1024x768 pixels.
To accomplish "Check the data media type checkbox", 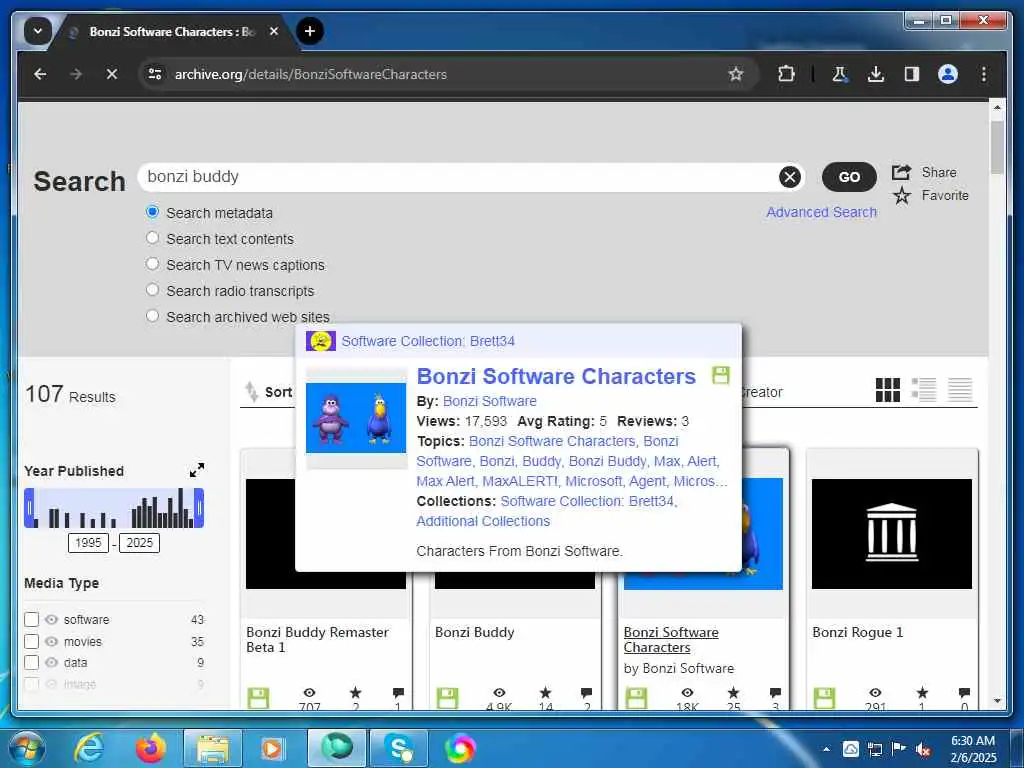I will click(31, 662).
